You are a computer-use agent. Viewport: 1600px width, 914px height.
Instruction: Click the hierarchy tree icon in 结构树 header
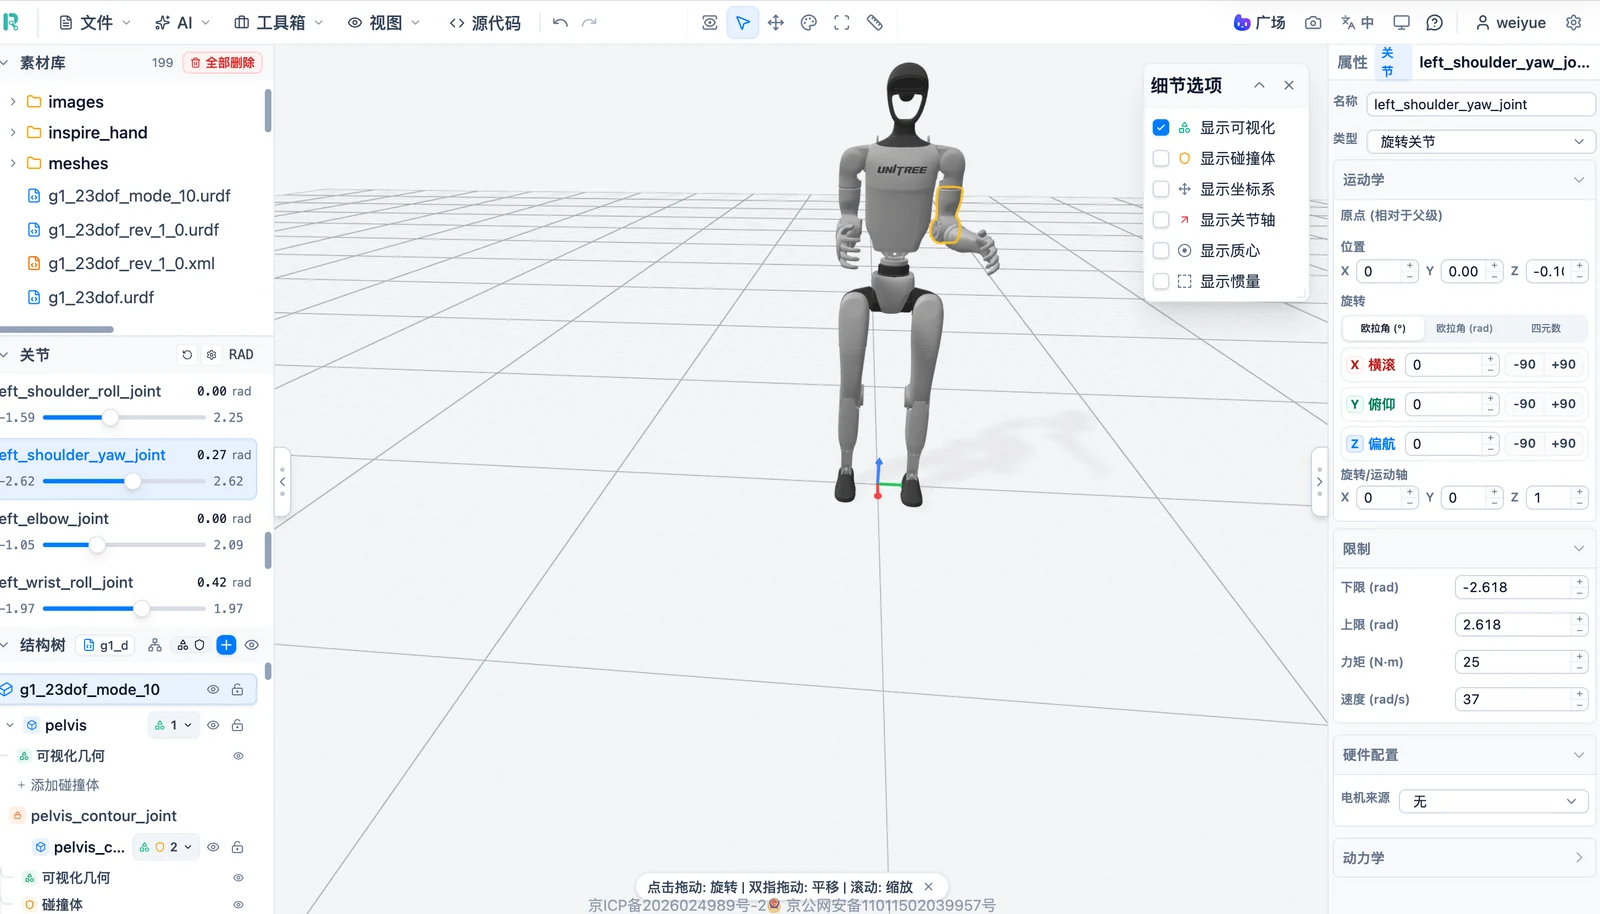click(155, 645)
